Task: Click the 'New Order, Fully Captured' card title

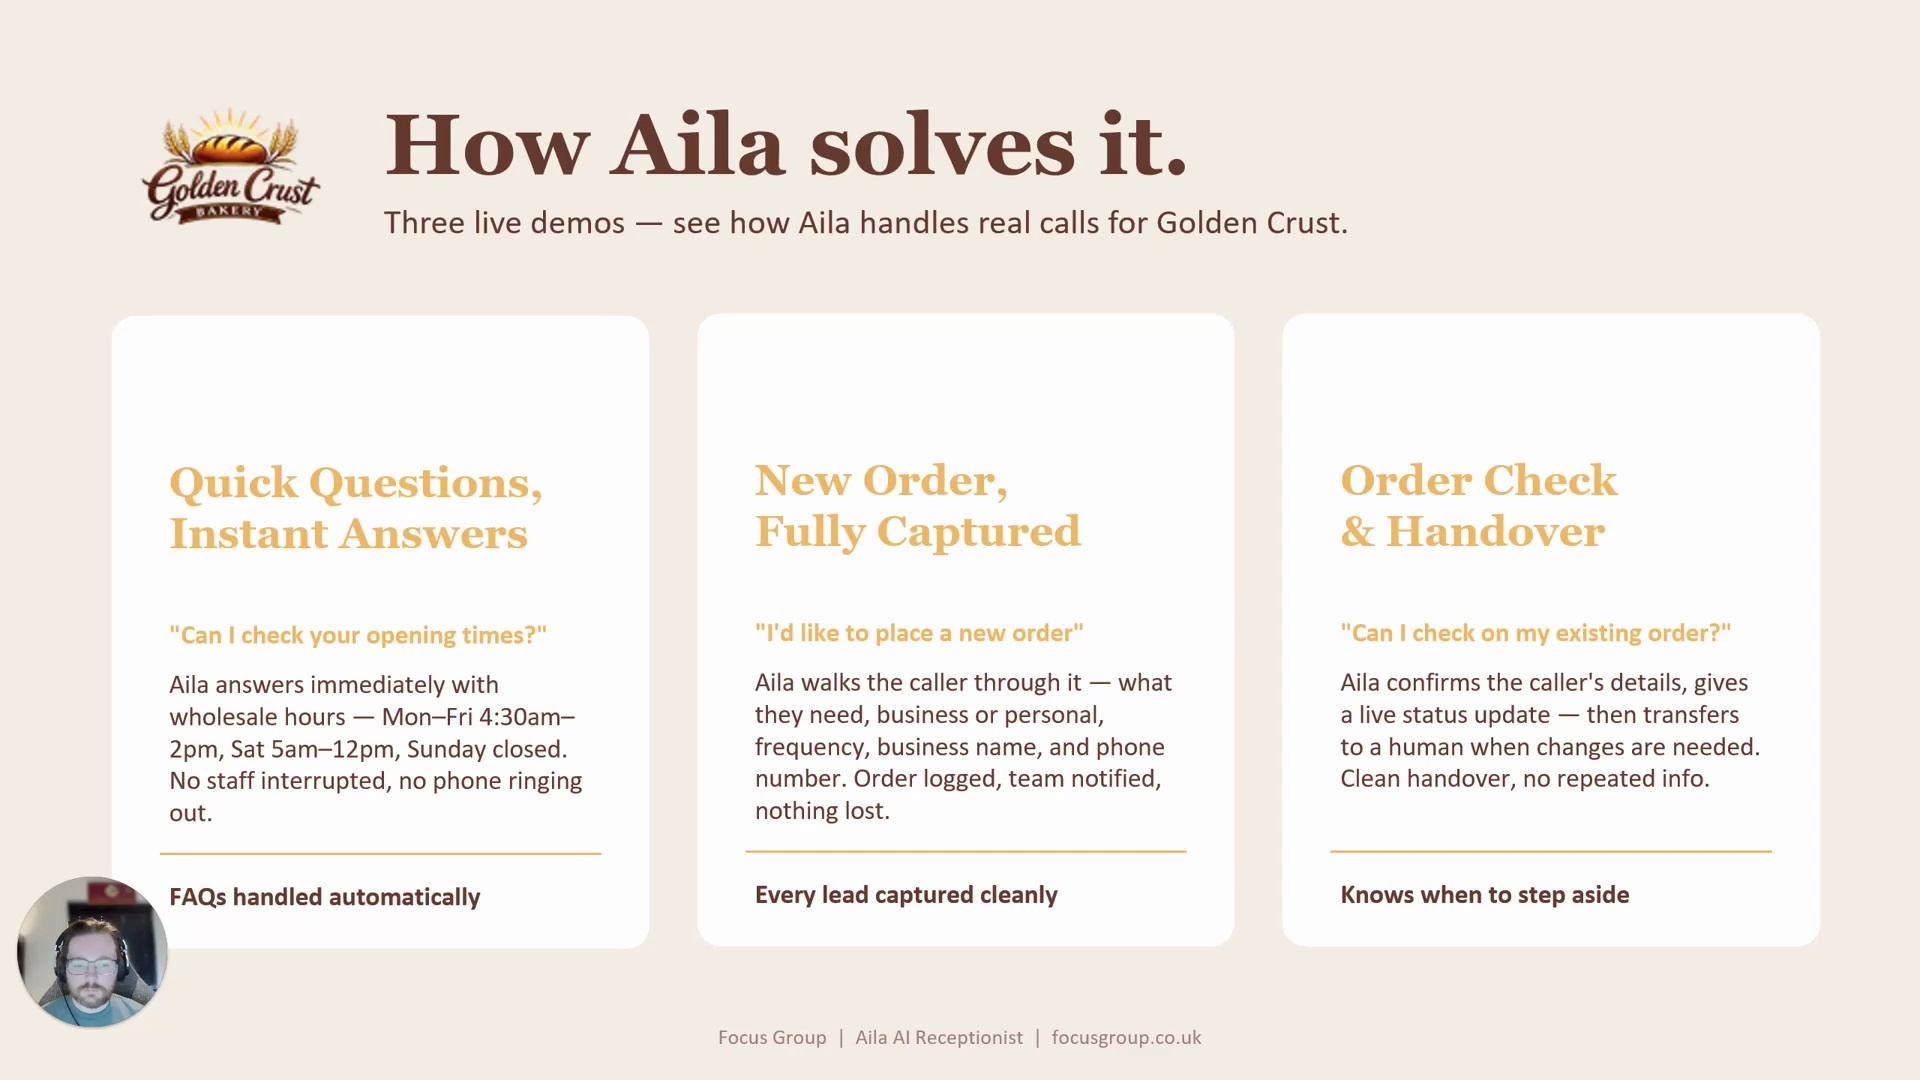Action: 918,506
